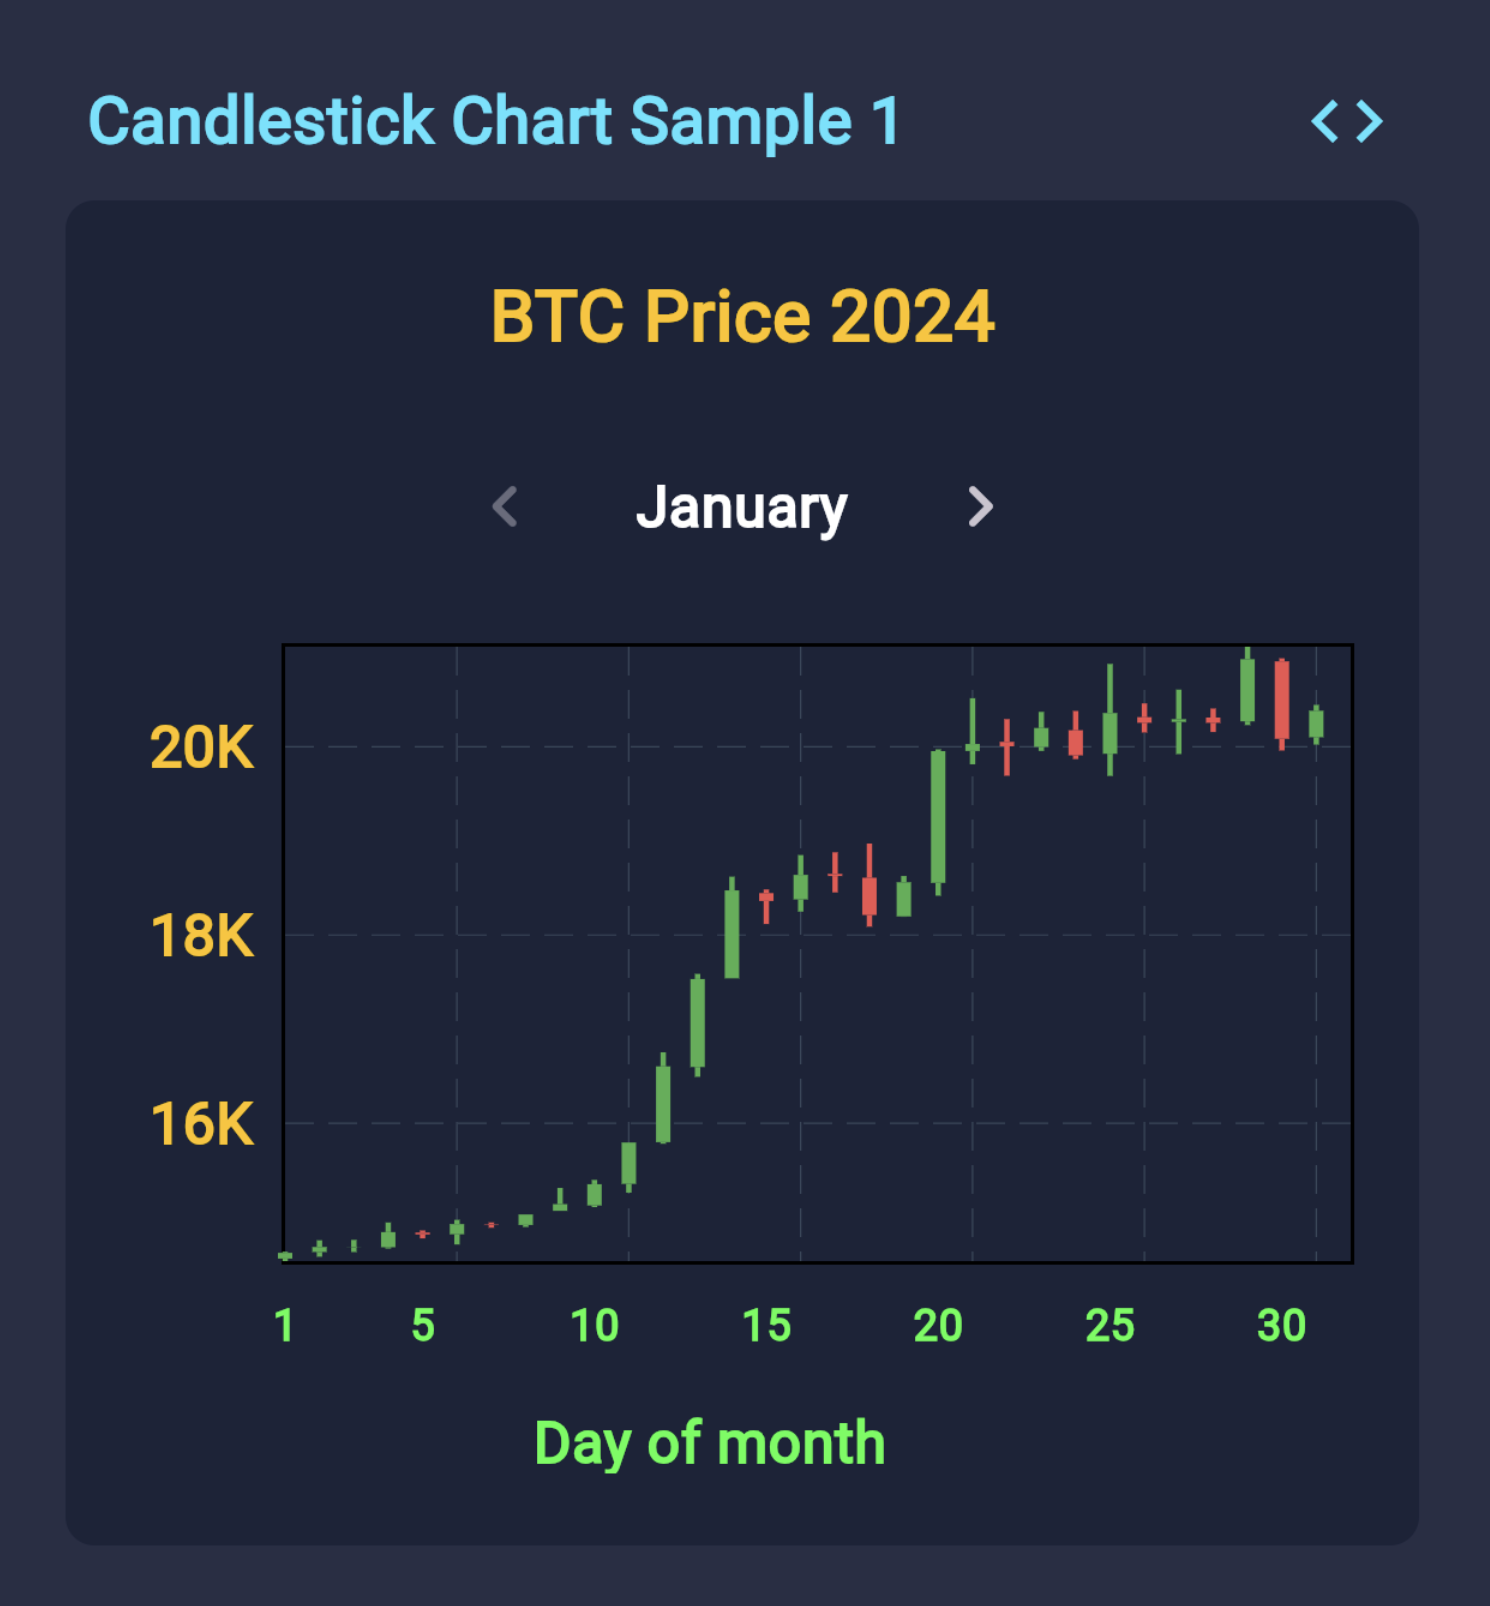The width and height of the screenshot is (1490, 1606).
Task: Click the last green candle on day 31
Action: [x=1316, y=724]
